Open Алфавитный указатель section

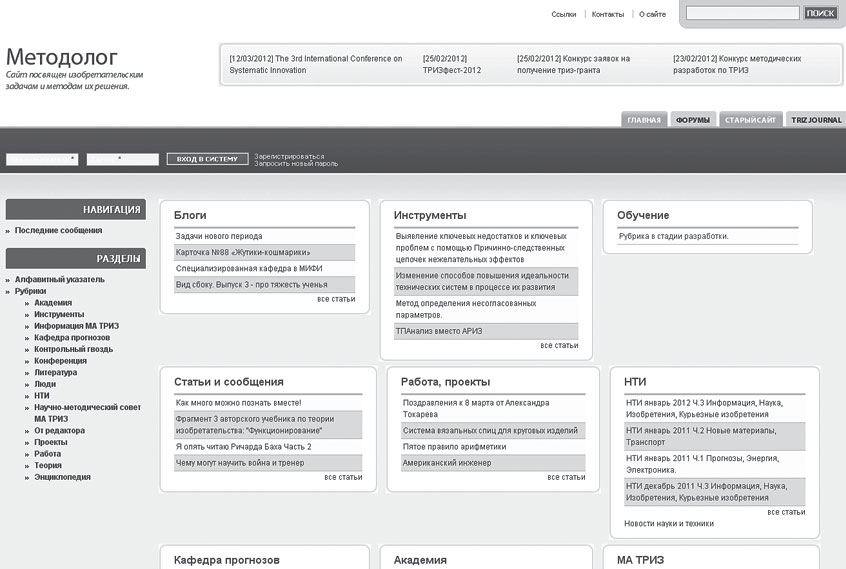tap(59, 279)
